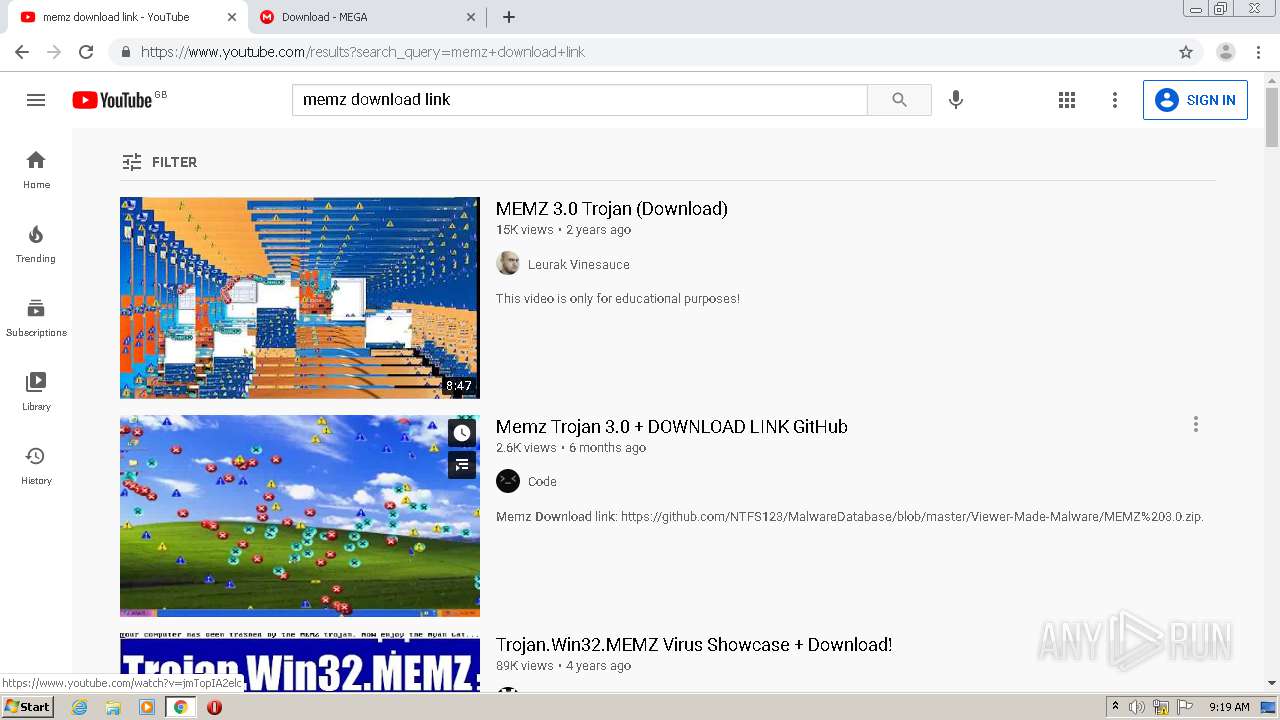Screen dimensions: 1280x720
Task: Open Trending in sidebar
Action: [36, 244]
